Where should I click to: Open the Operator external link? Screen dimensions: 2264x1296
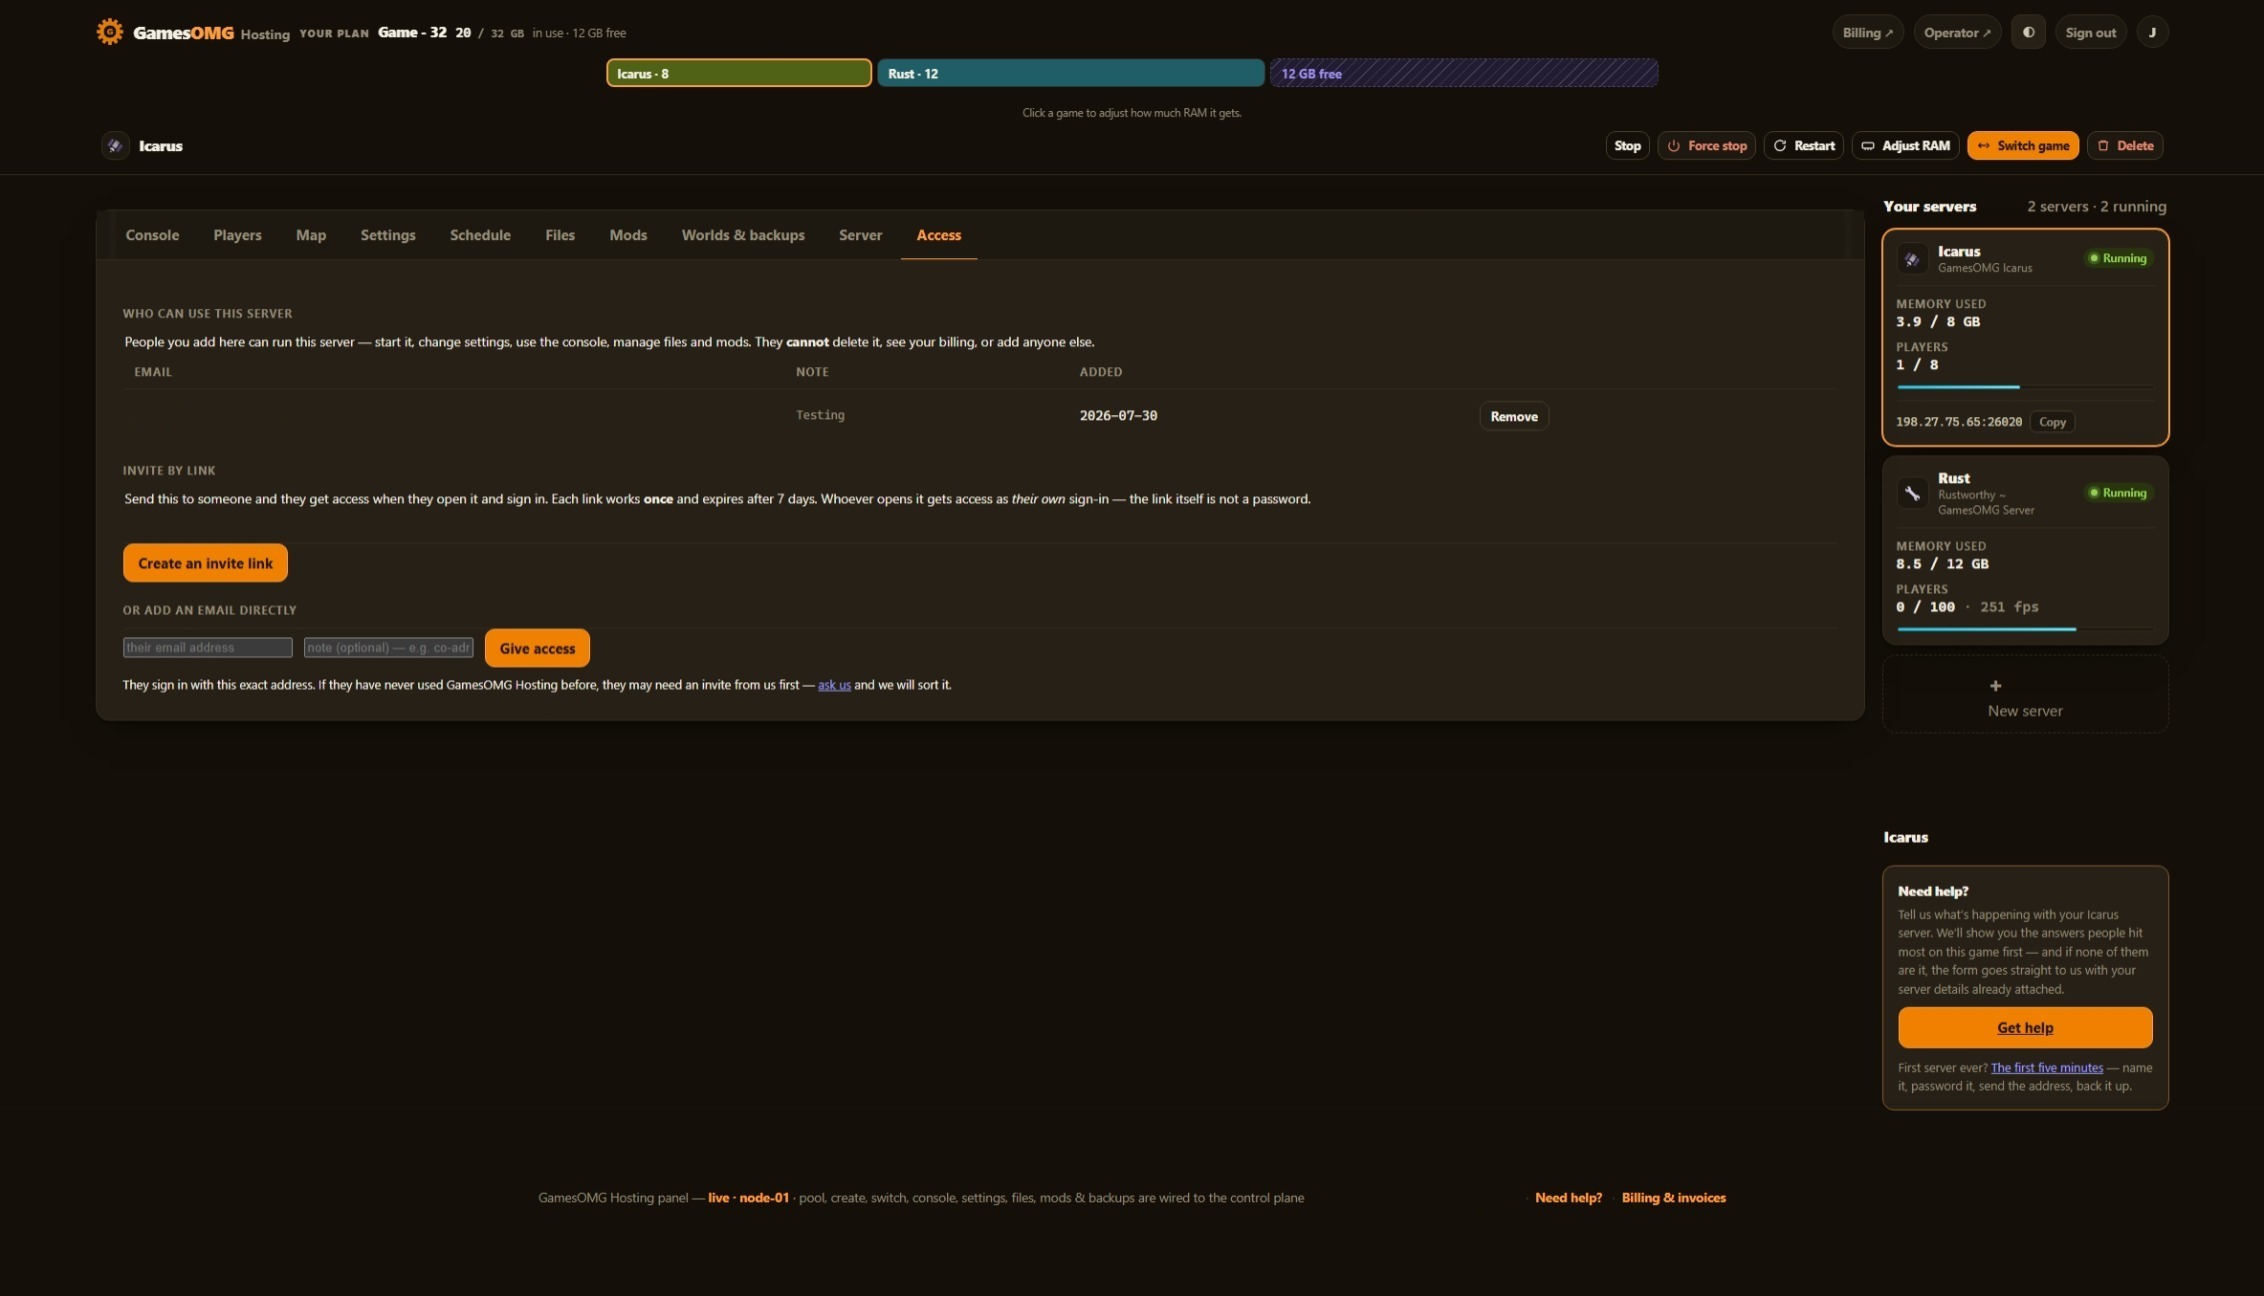pos(1957,32)
